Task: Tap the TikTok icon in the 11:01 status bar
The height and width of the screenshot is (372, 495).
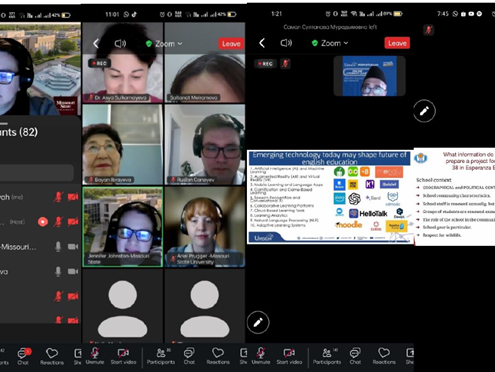Action: click(x=134, y=14)
